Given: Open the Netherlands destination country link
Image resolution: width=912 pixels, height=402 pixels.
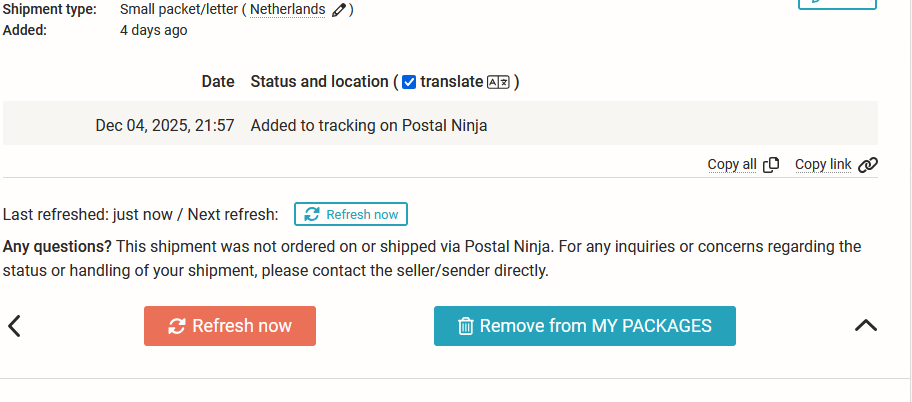Looking at the screenshot, I should (x=287, y=10).
